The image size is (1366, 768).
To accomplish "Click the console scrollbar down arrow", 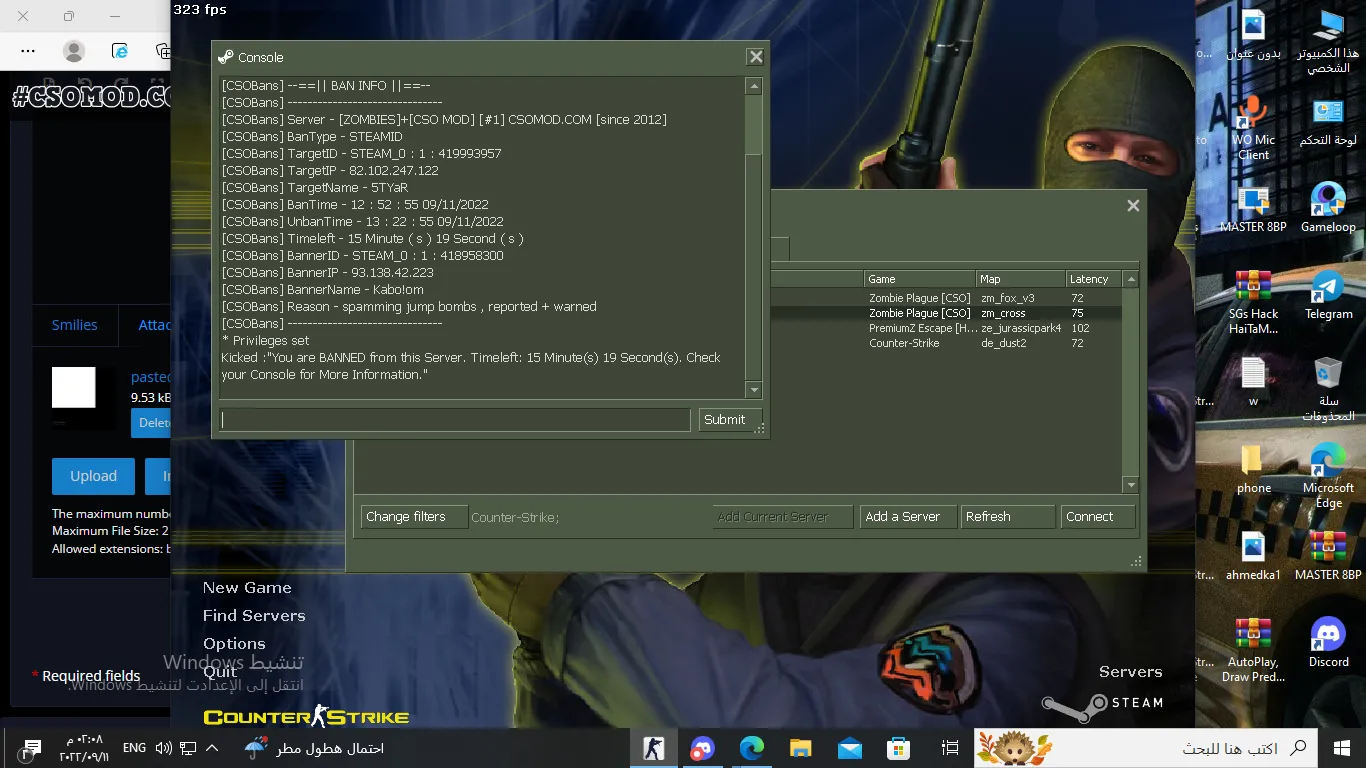I will click(754, 390).
